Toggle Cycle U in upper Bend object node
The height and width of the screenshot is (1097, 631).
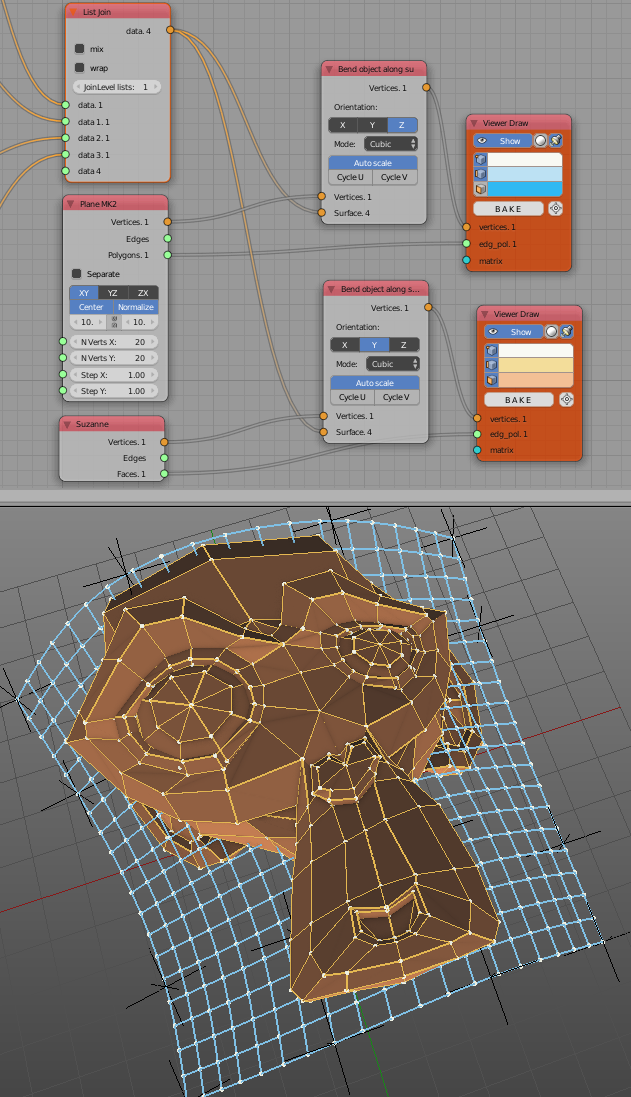[350, 177]
